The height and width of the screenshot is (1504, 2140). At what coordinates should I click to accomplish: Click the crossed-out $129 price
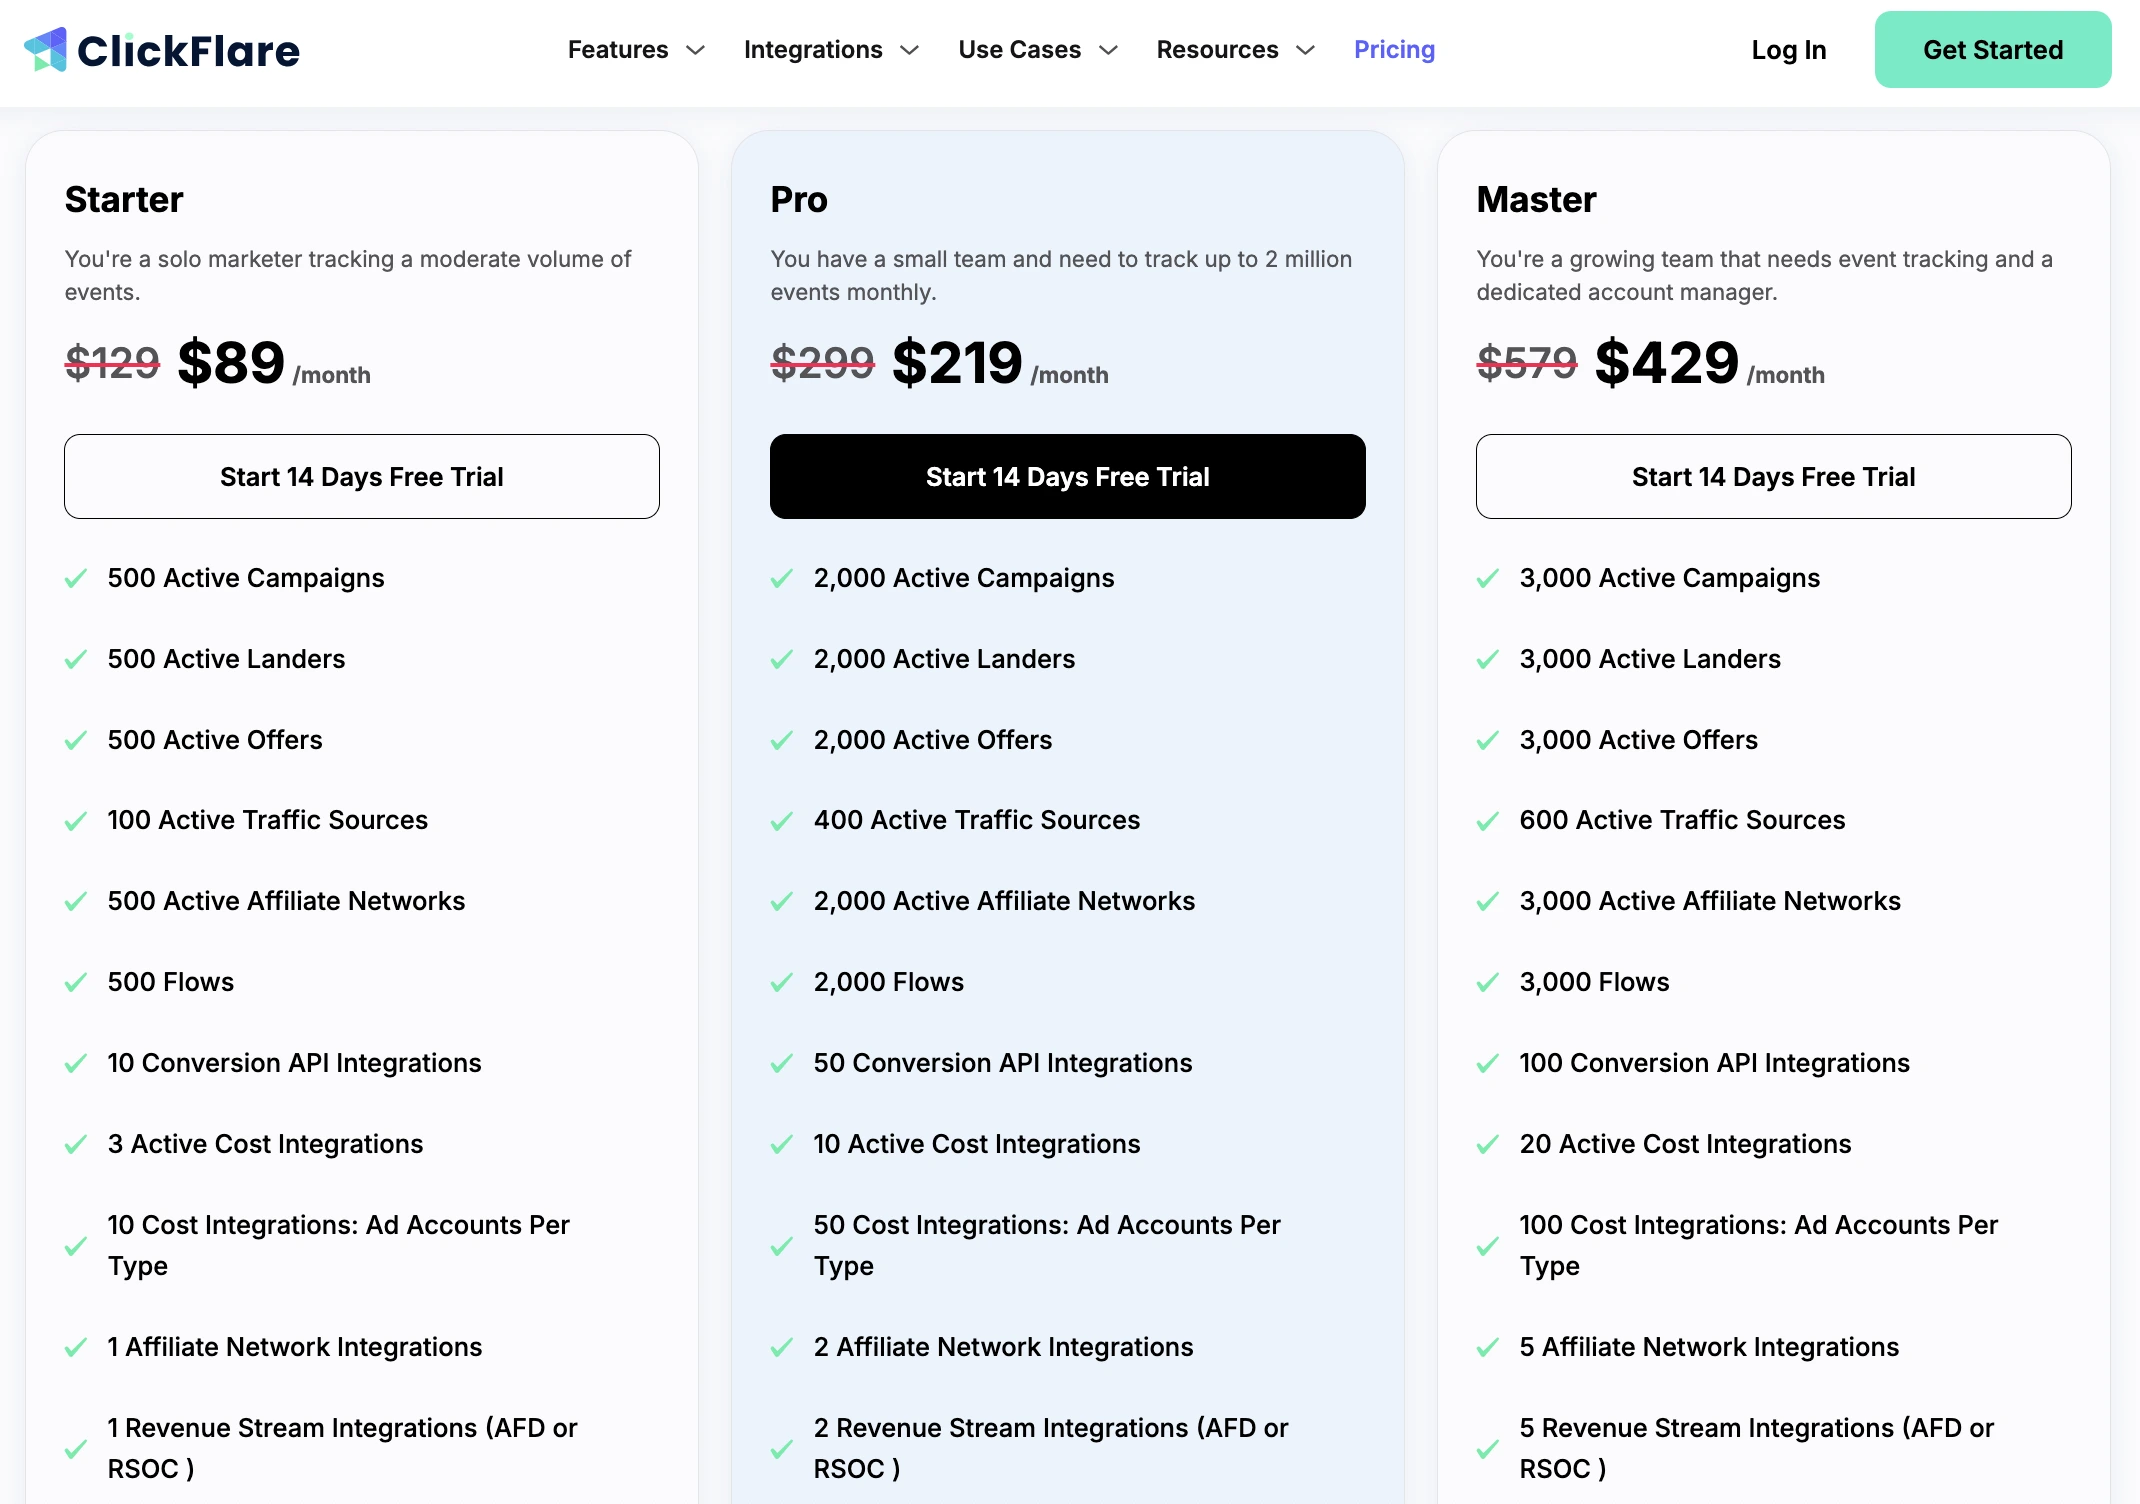(x=112, y=362)
